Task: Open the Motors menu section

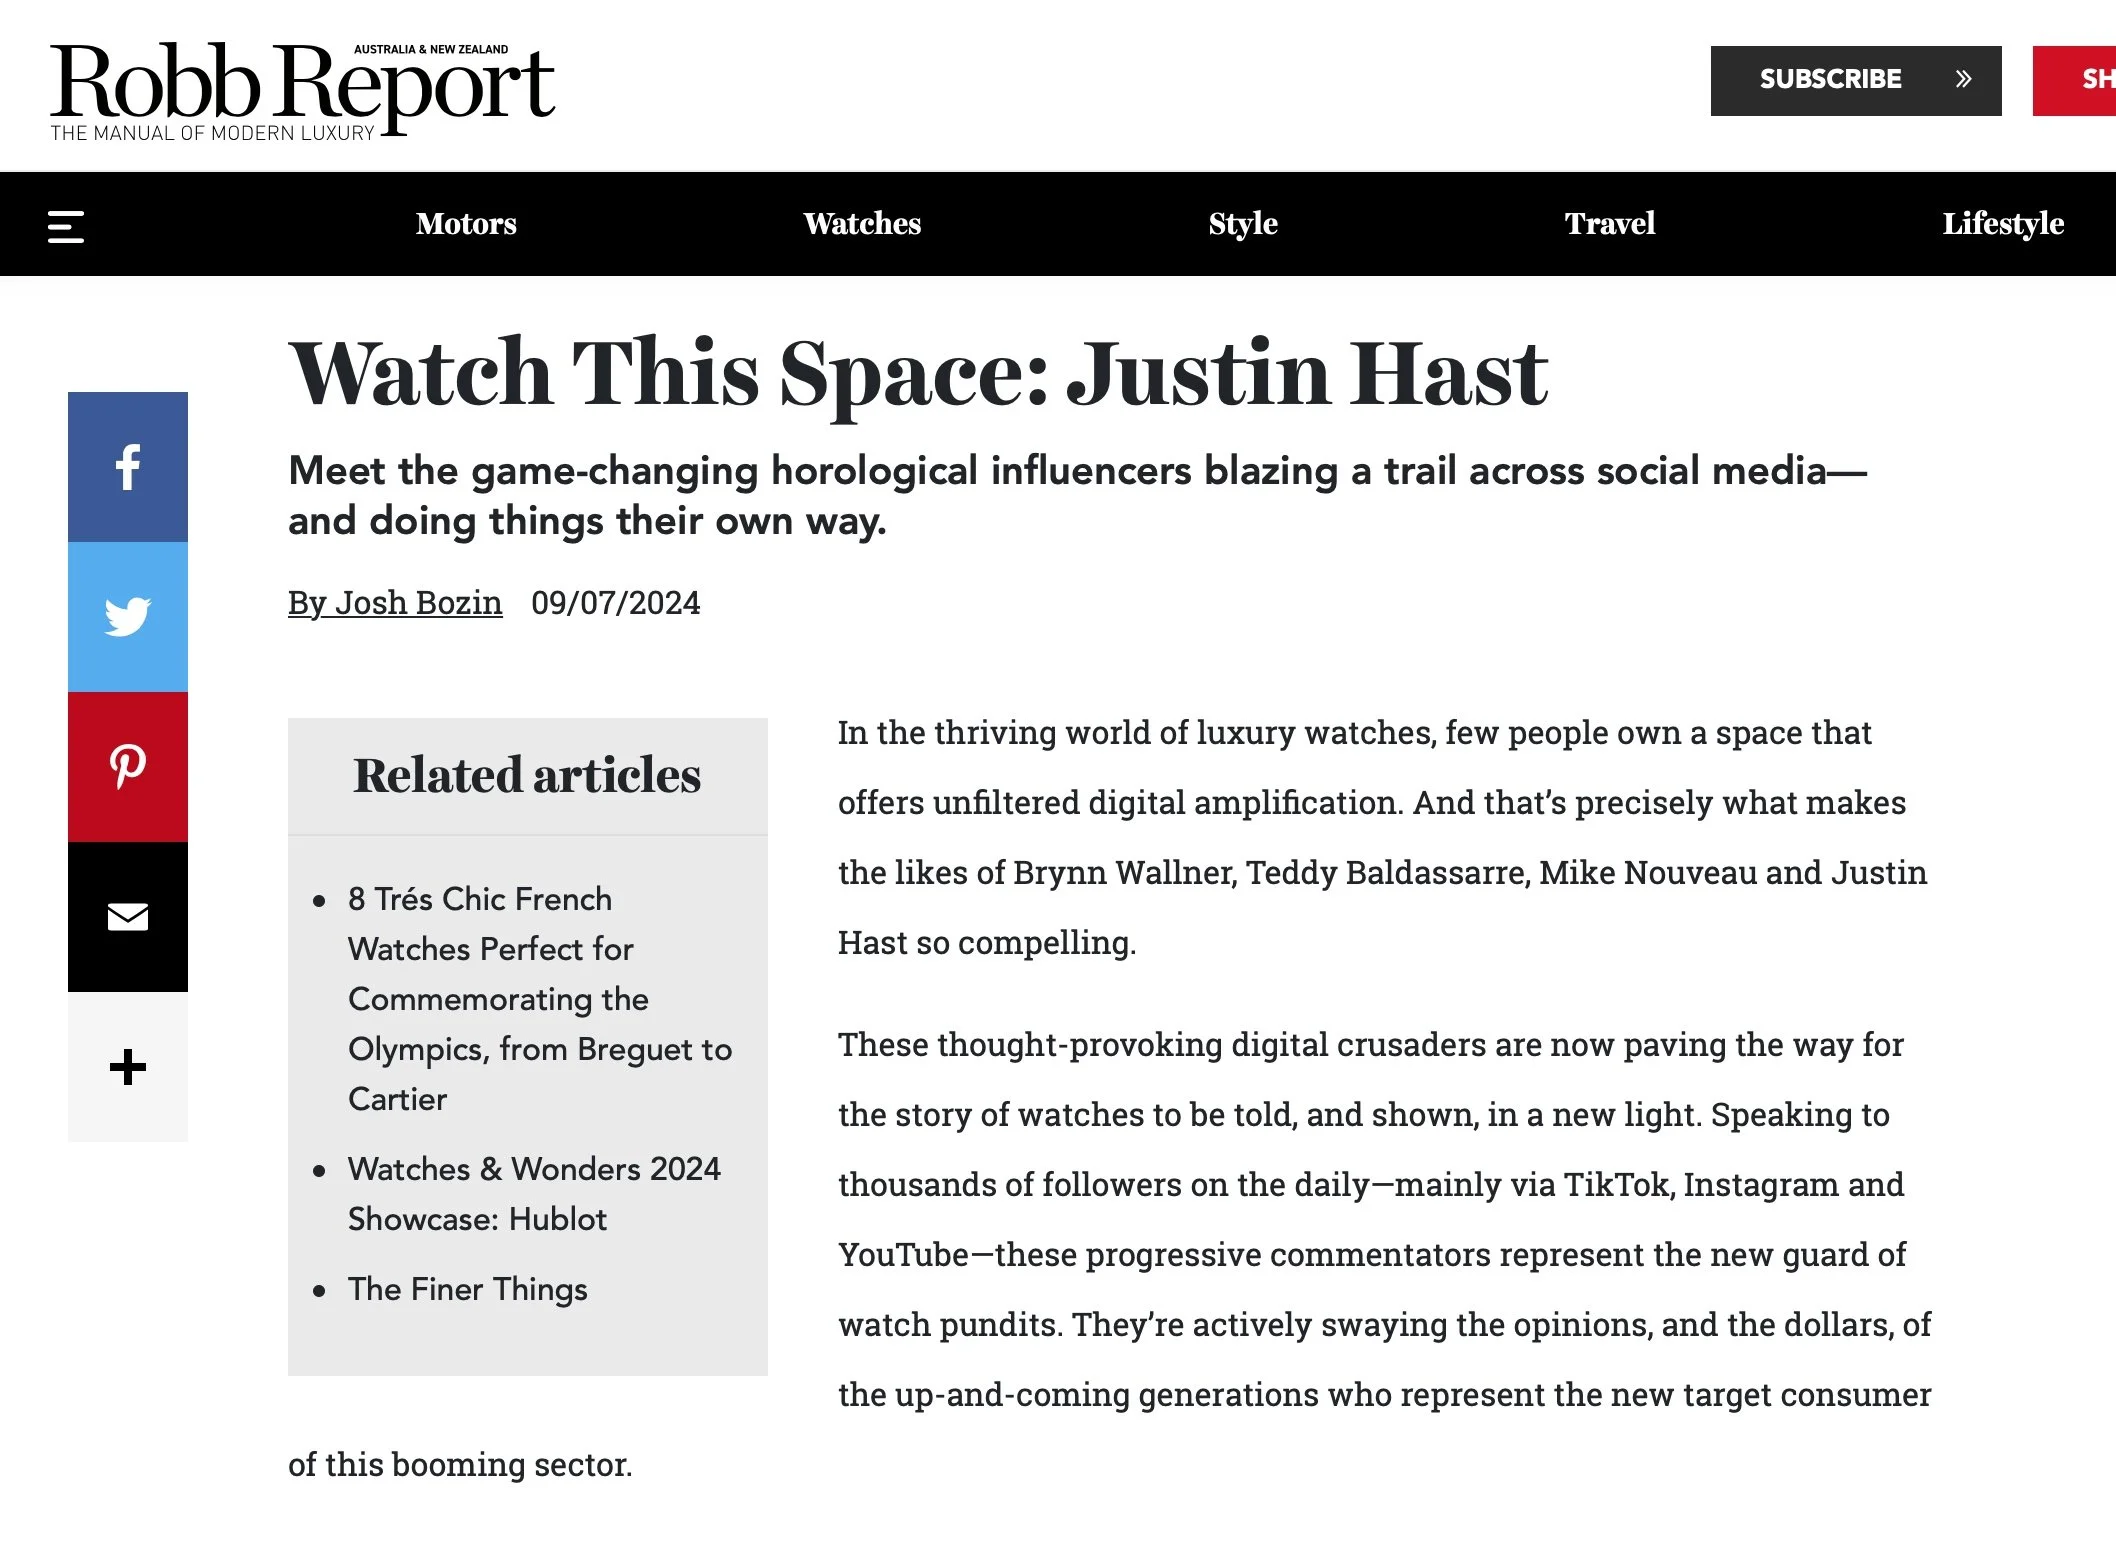Action: [x=466, y=224]
